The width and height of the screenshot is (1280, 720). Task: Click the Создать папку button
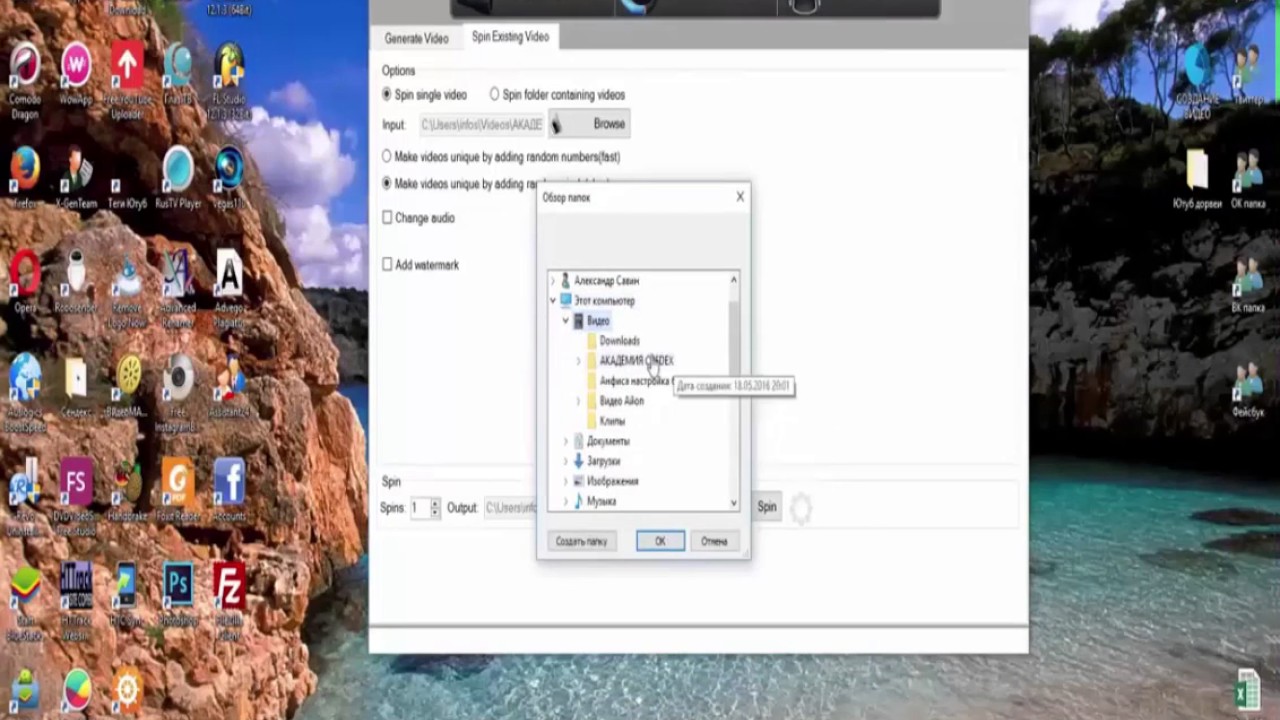coord(581,541)
